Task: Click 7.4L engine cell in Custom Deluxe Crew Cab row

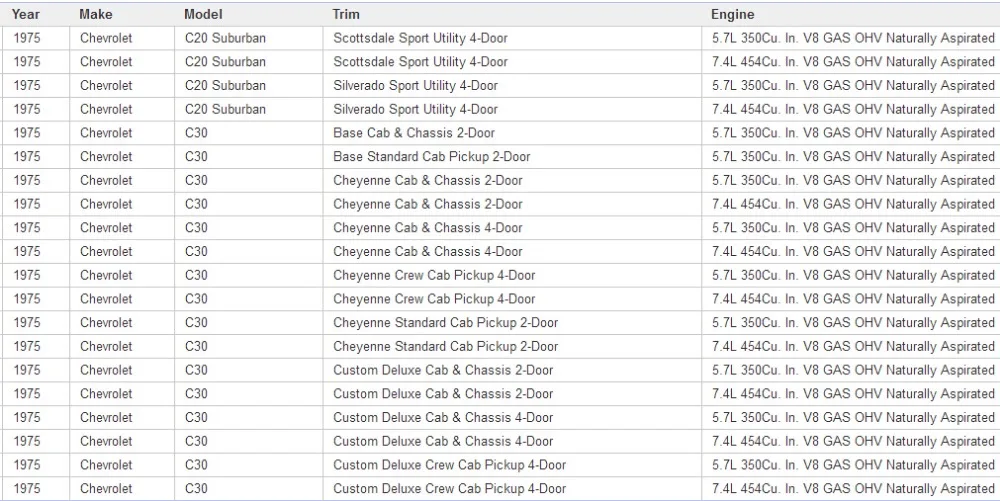Action: pos(853,489)
